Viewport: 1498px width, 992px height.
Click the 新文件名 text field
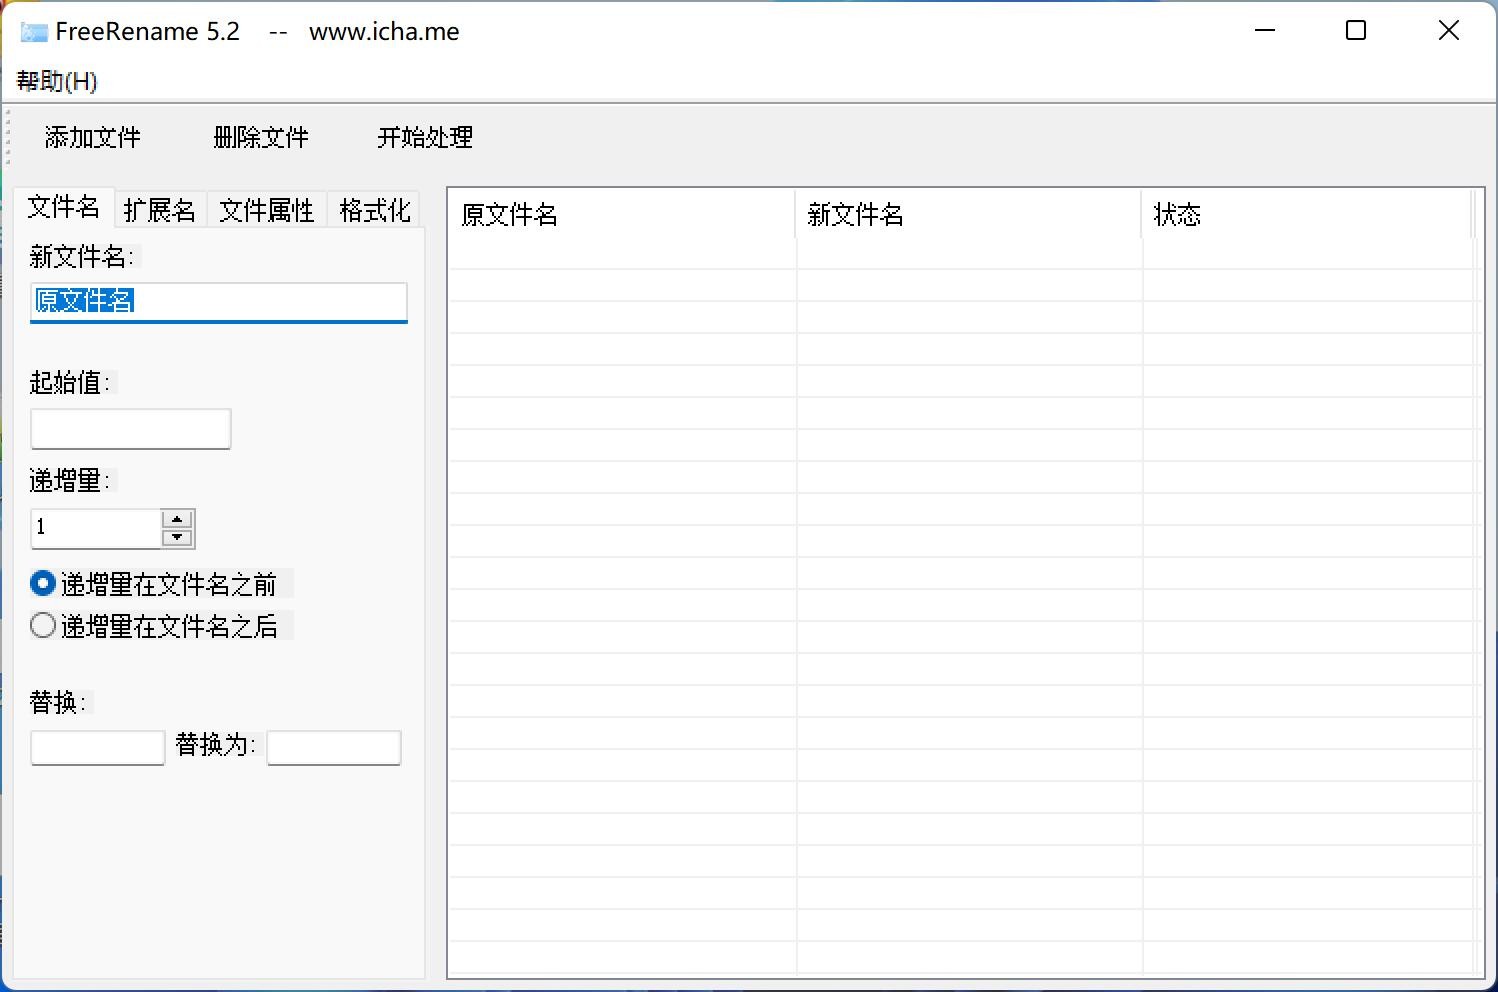218,302
